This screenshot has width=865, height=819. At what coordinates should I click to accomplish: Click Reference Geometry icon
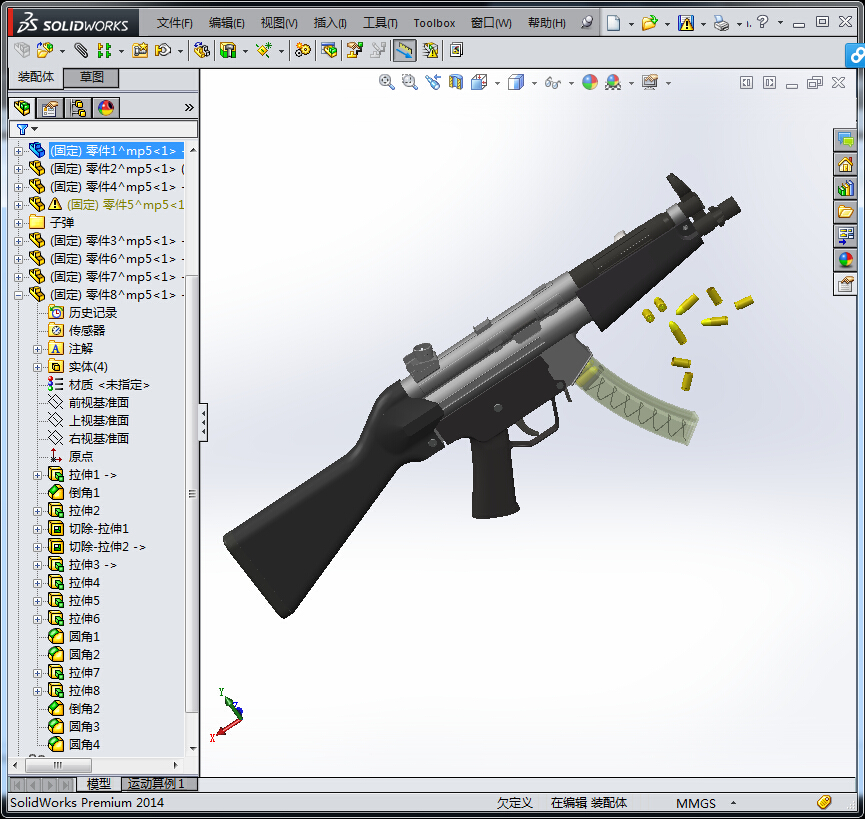[x=264, y=50]
